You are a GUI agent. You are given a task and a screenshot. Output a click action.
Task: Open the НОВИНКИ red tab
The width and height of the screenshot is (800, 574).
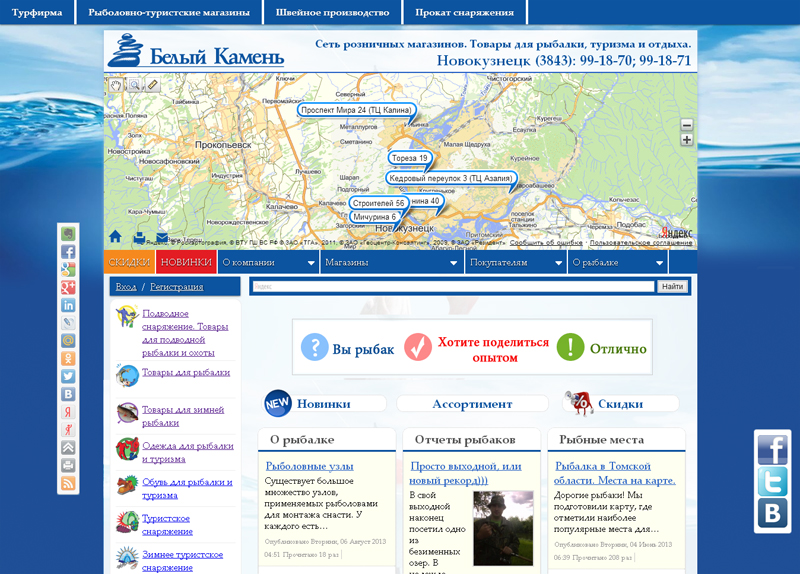186,262
